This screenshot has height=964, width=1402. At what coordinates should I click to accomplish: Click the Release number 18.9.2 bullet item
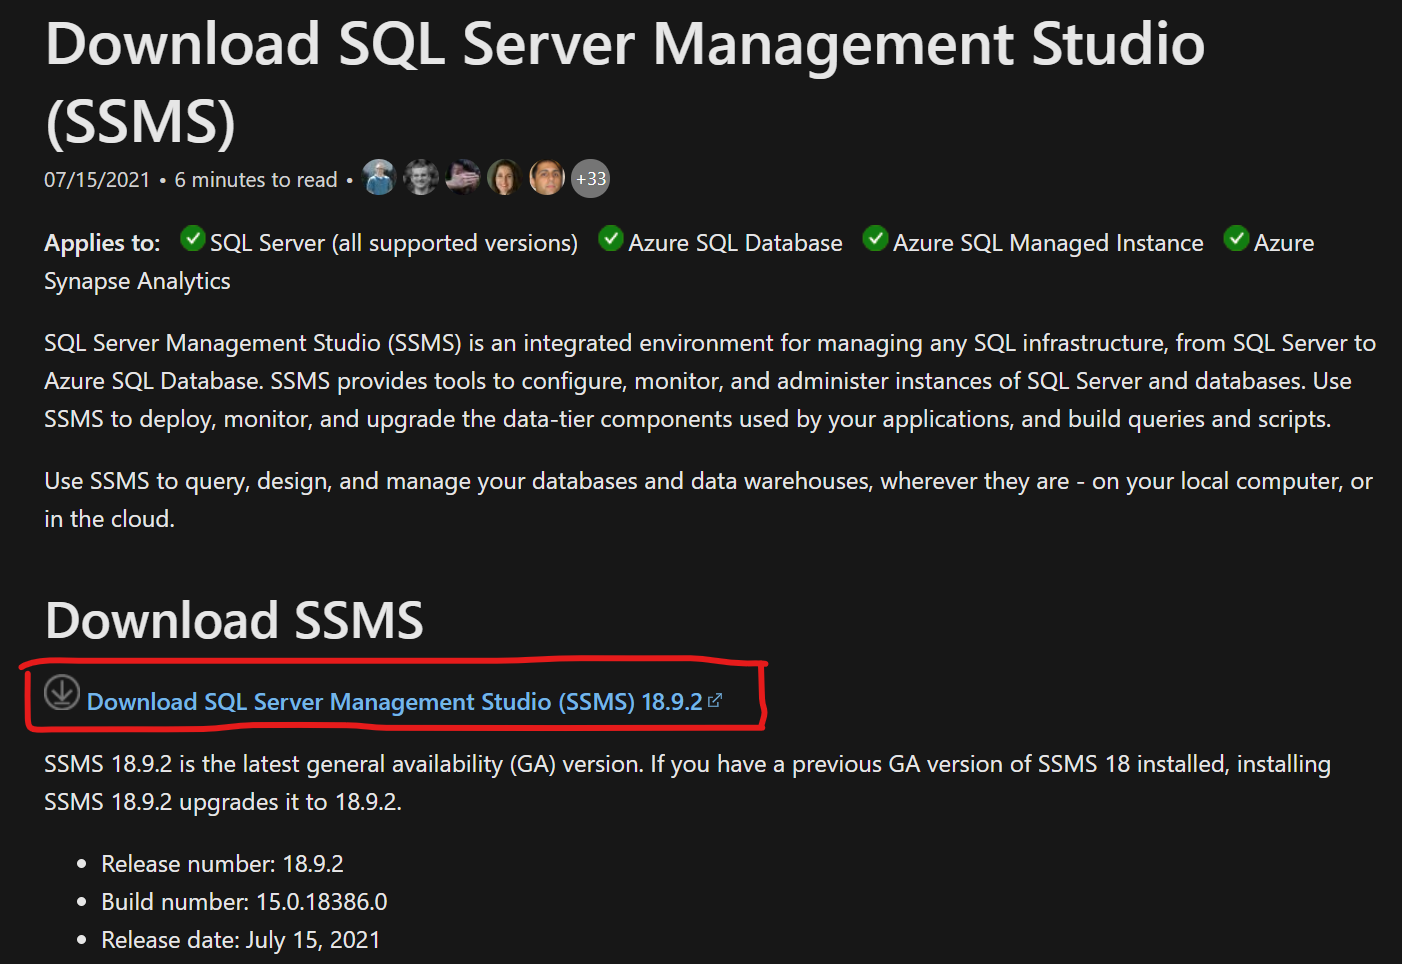coord(222,863)
